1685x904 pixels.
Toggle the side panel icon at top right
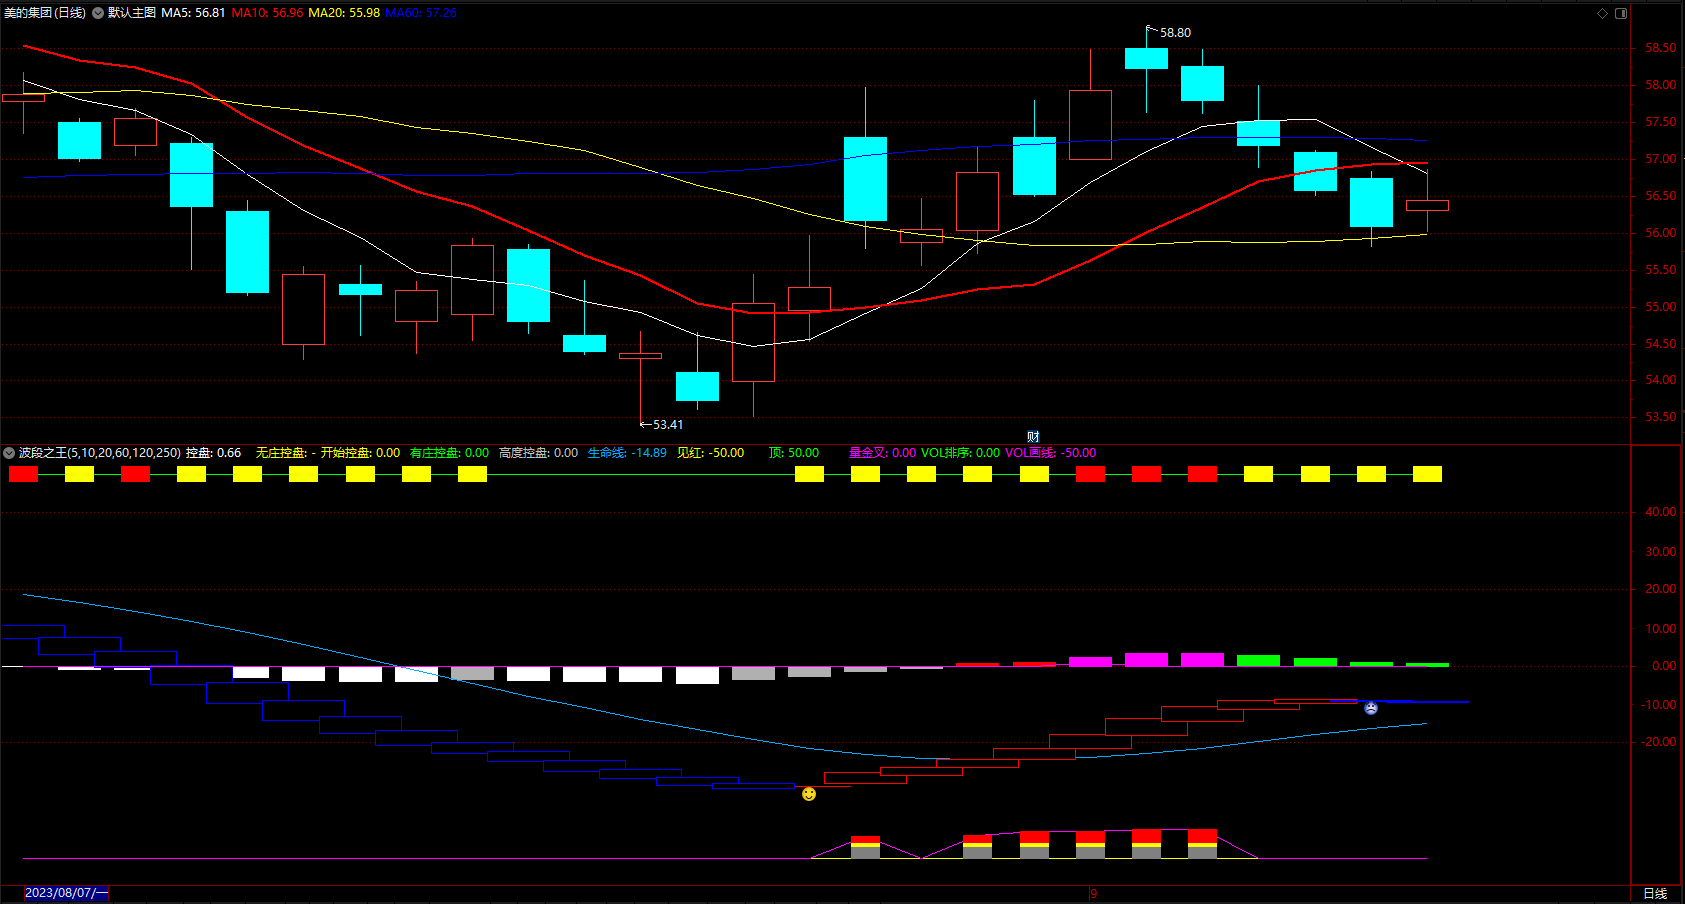pos(1621,13)
